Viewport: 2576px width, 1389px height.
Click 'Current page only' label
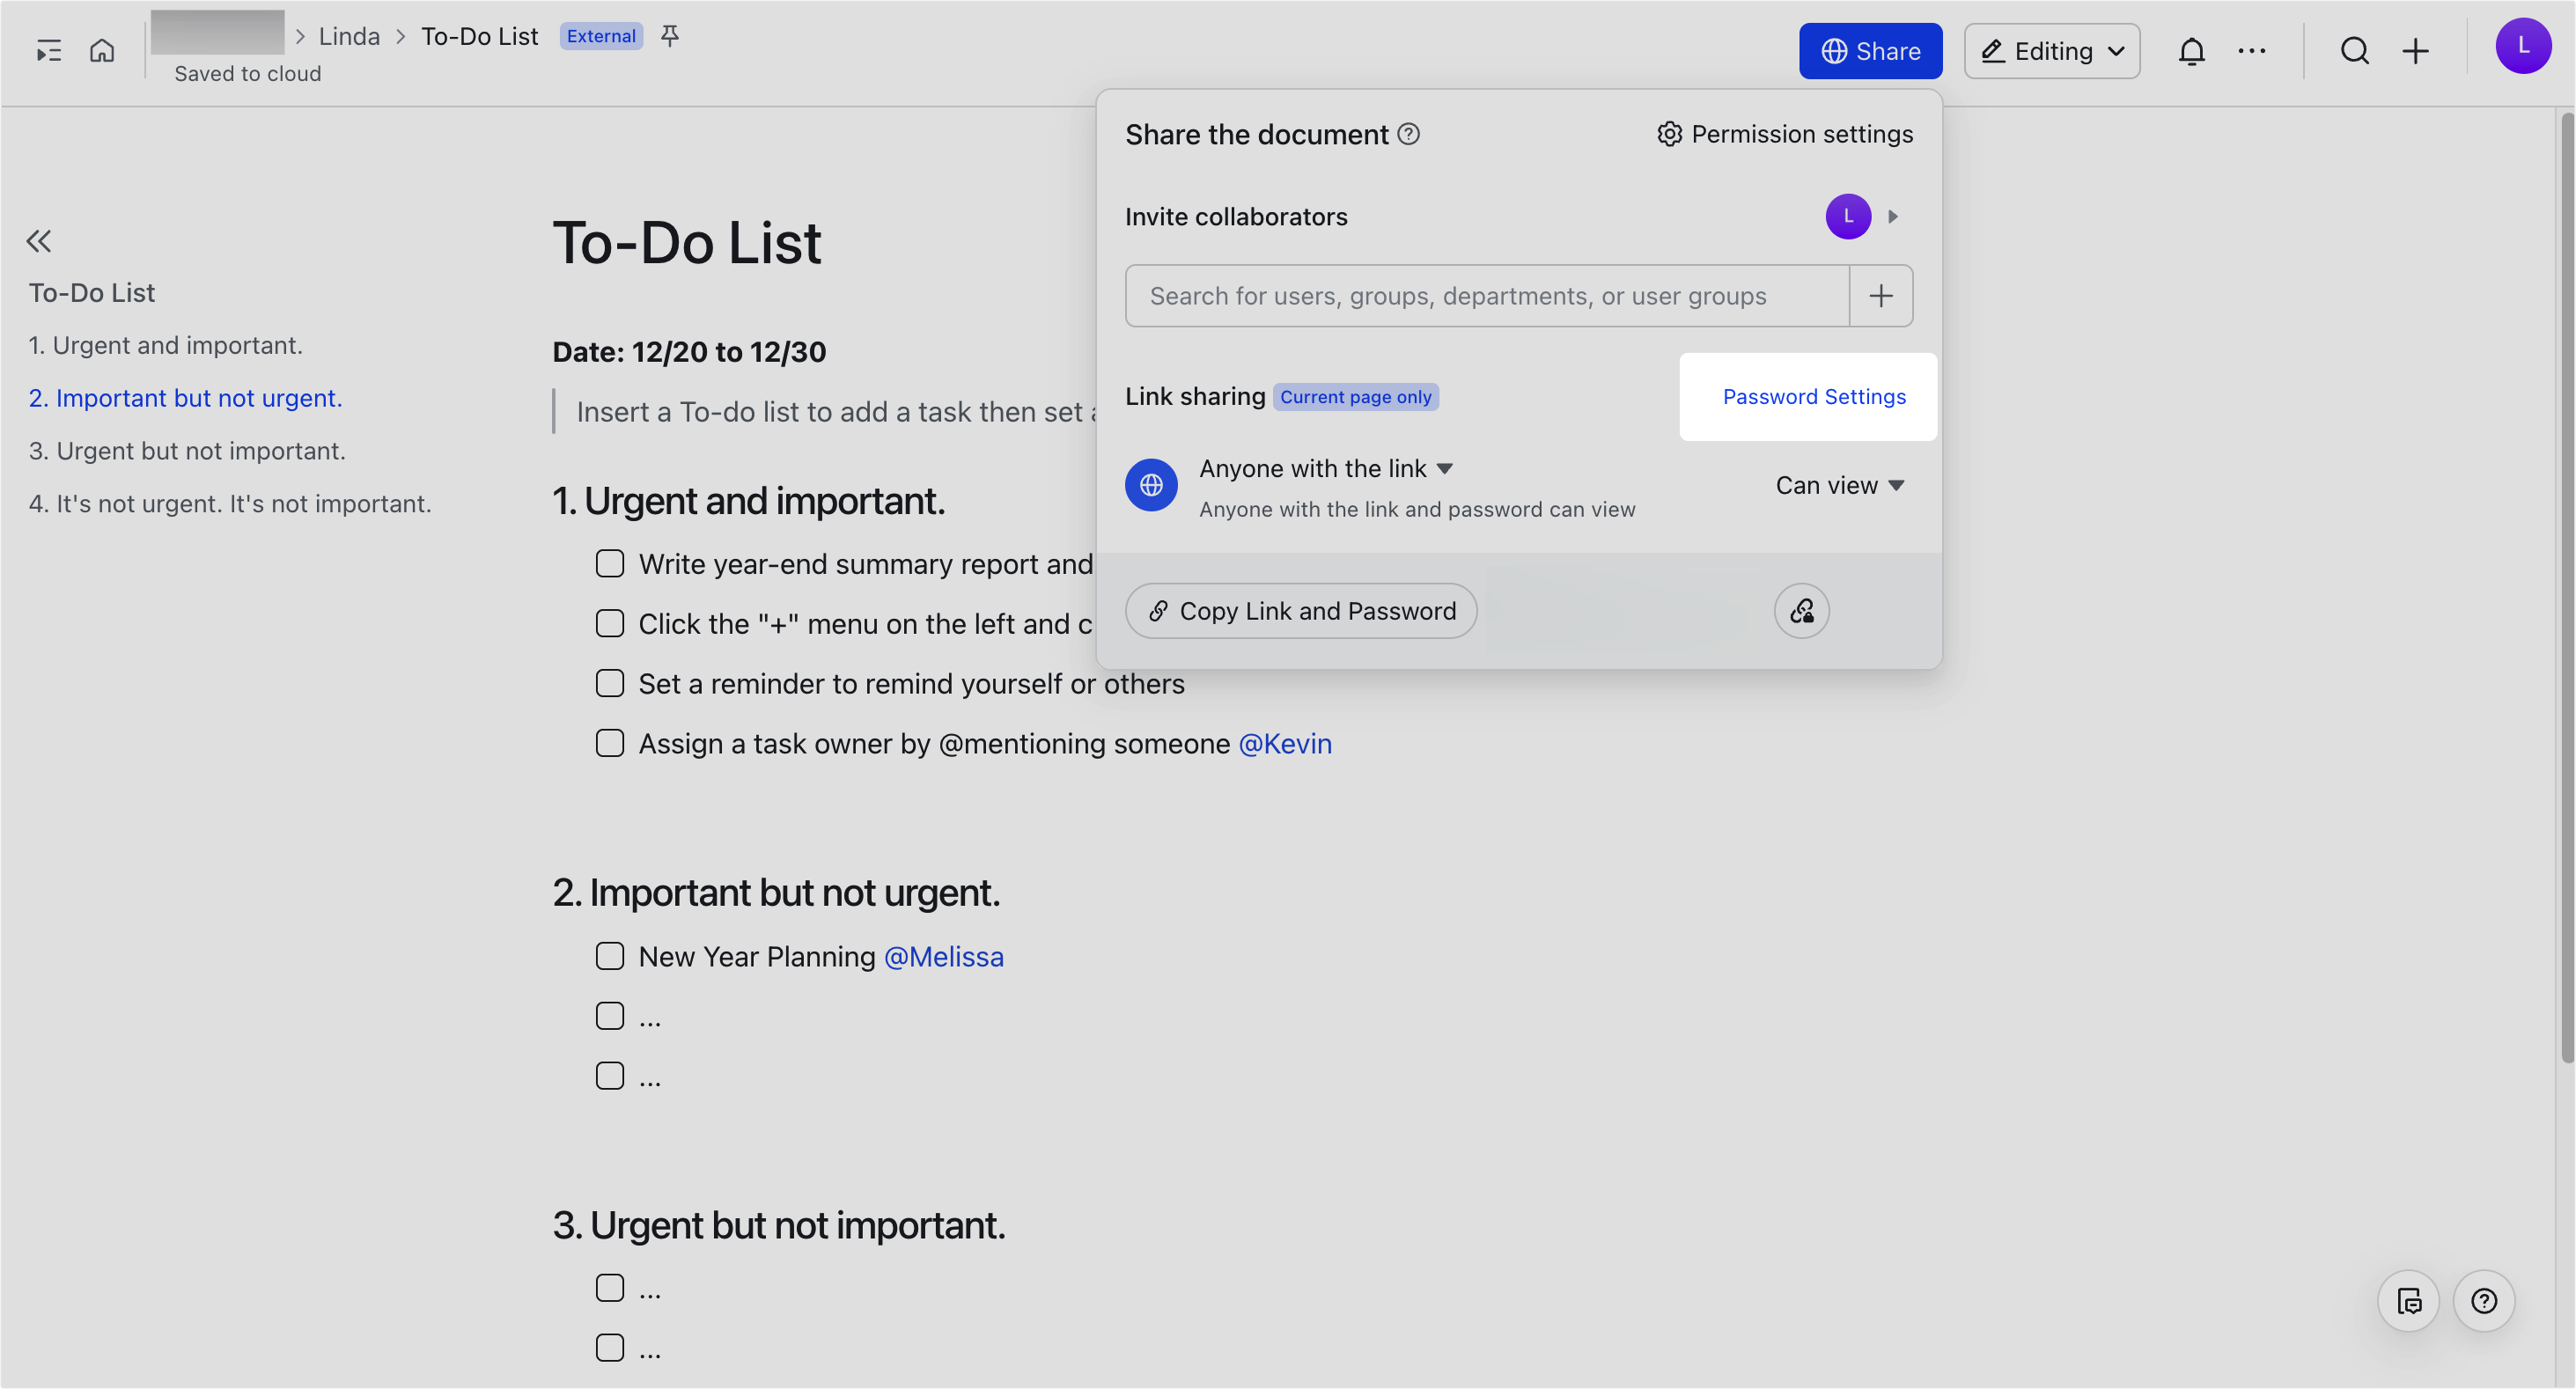tap(1356, 397)
